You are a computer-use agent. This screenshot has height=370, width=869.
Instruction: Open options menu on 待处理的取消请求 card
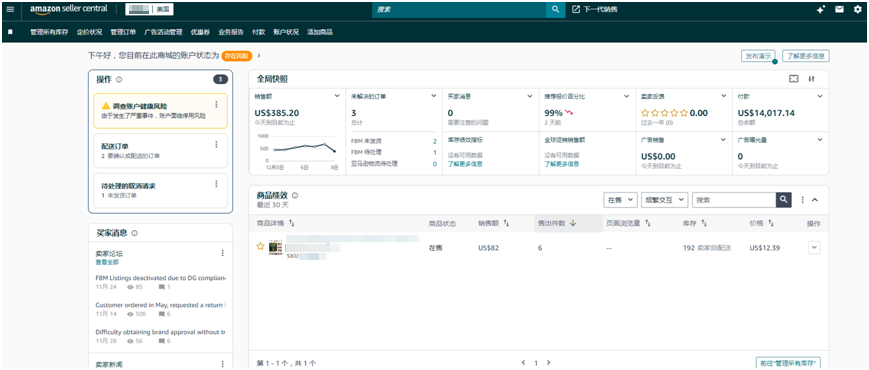216,184
